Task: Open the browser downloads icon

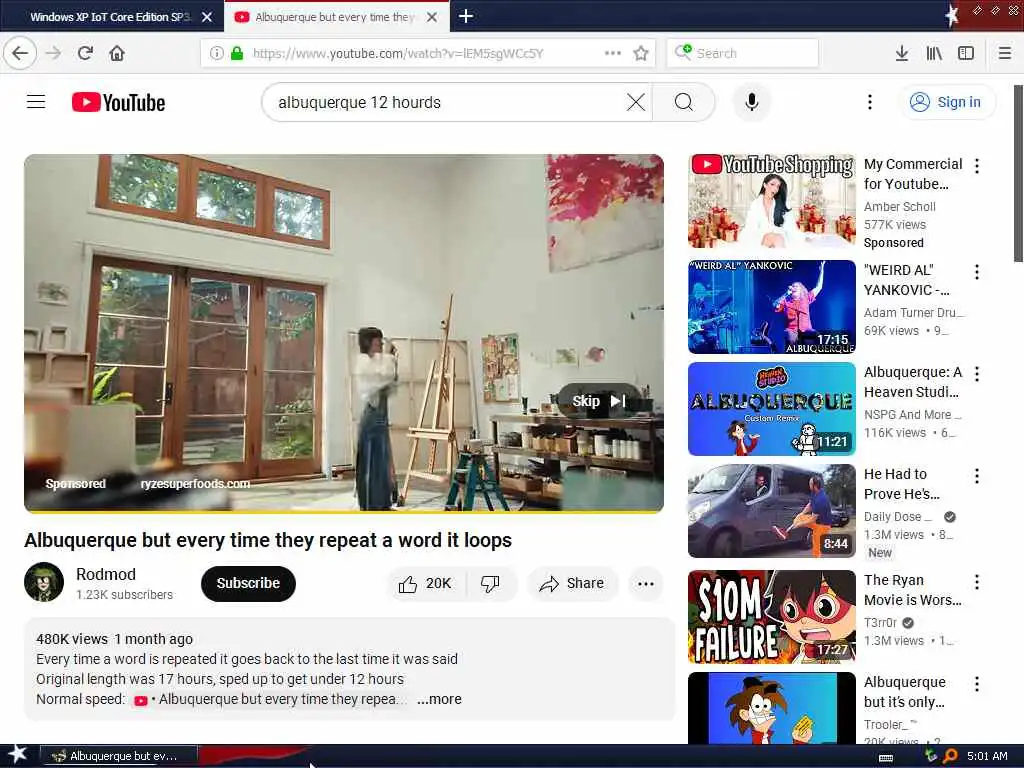Action: coord(902,53)
